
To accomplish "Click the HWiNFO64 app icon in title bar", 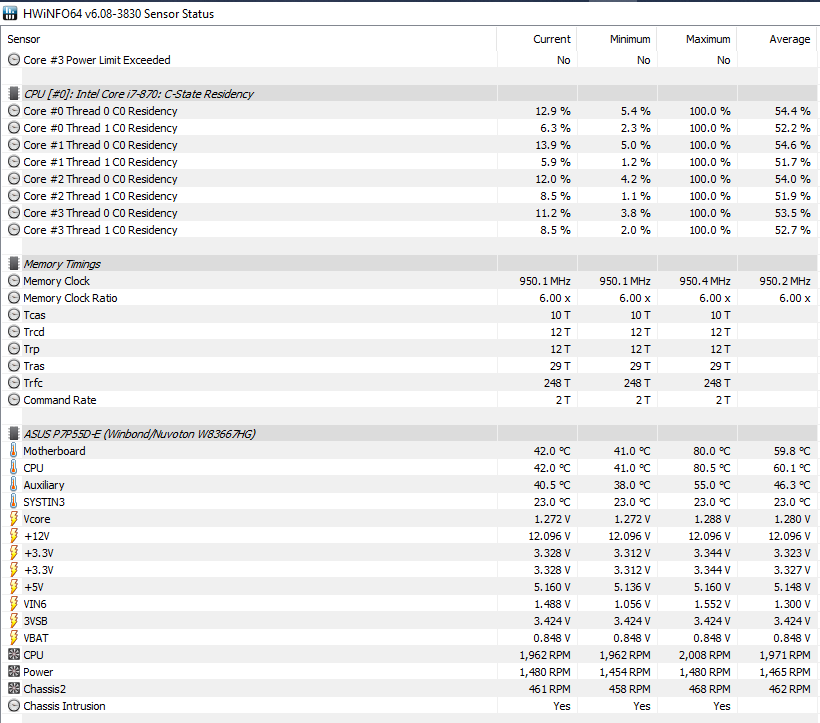I will click(10, 14).
